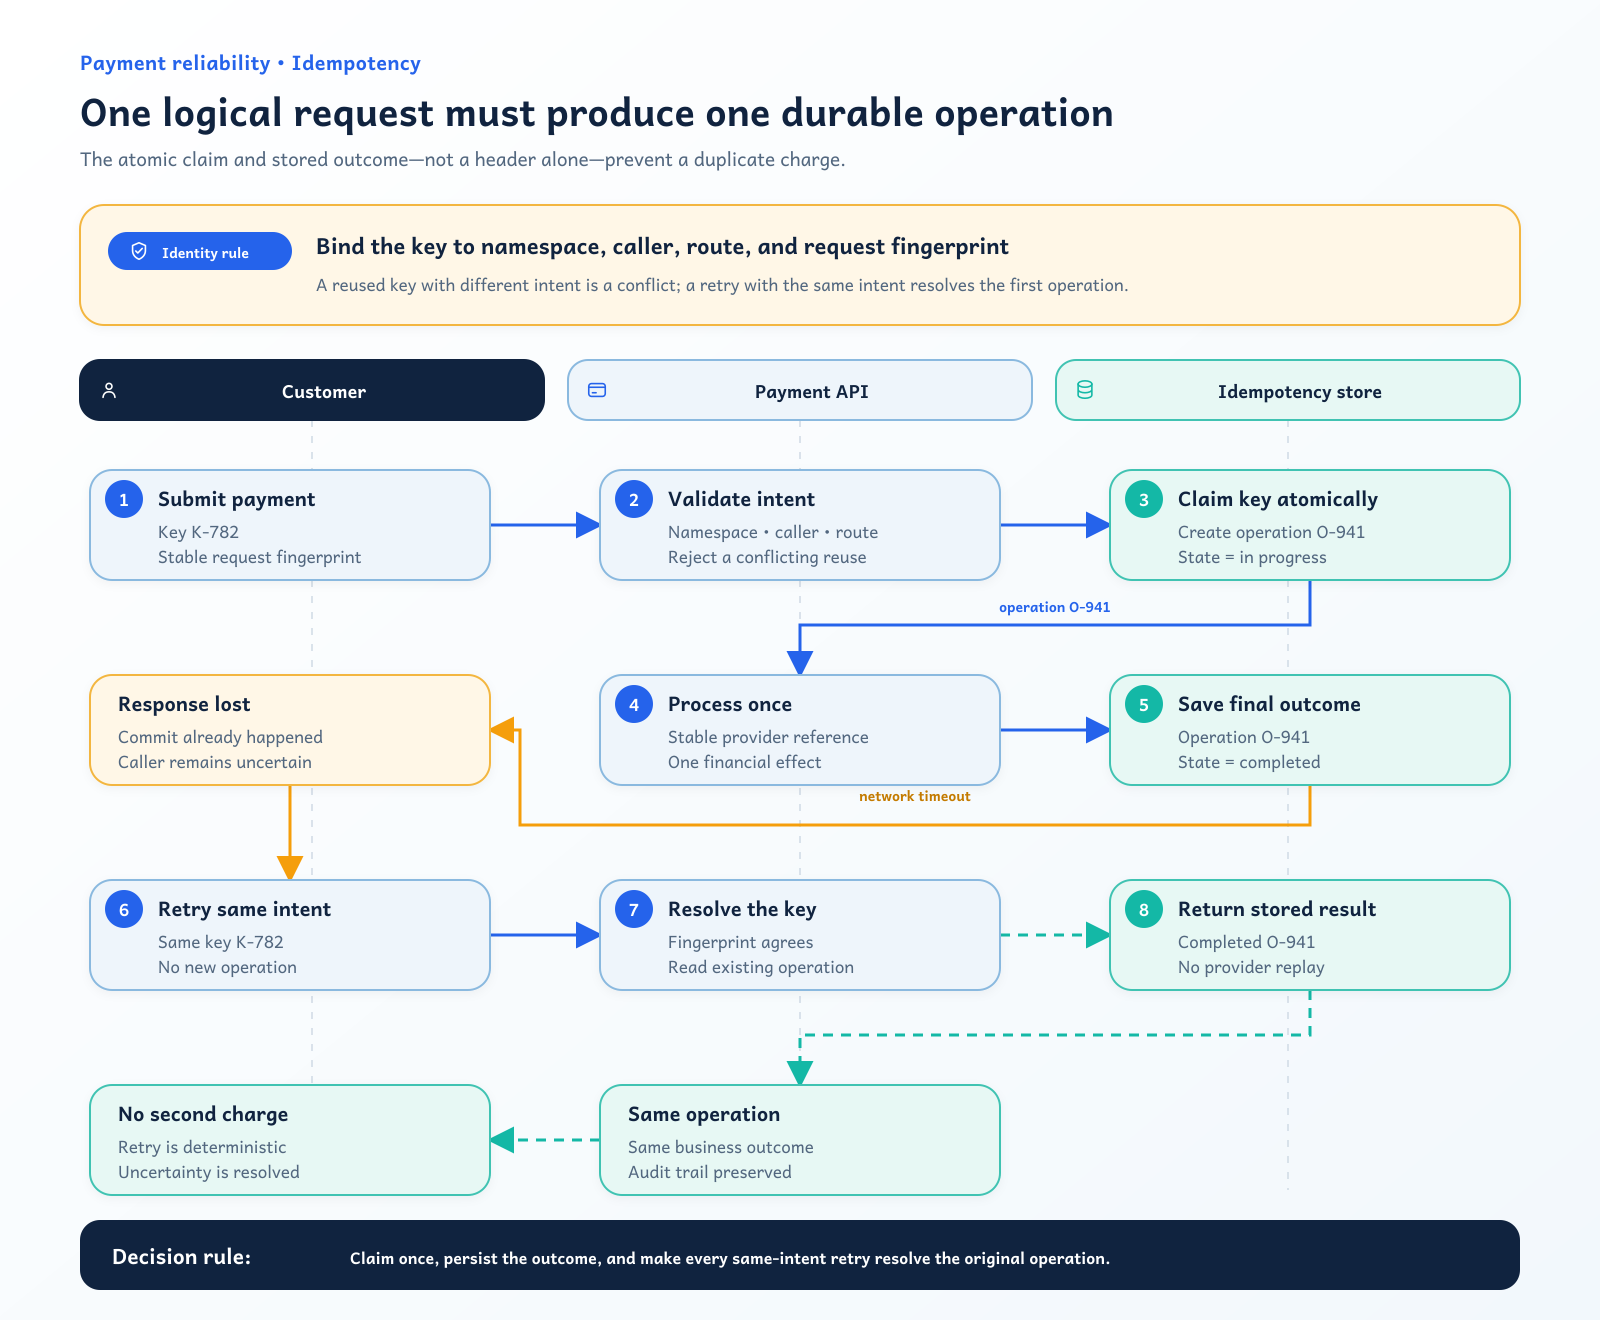
Task: Open the Resolve the key card
Action: tap(800, 935)
